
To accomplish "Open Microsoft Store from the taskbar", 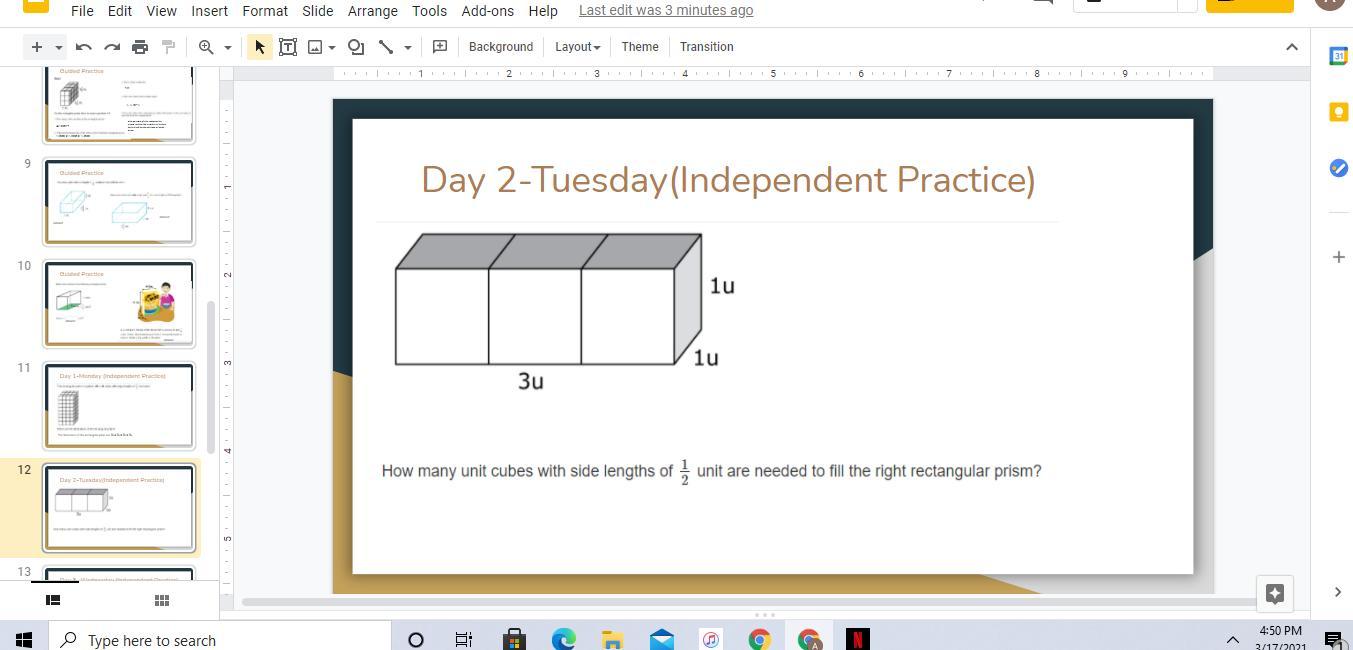I will click(514, 640).
